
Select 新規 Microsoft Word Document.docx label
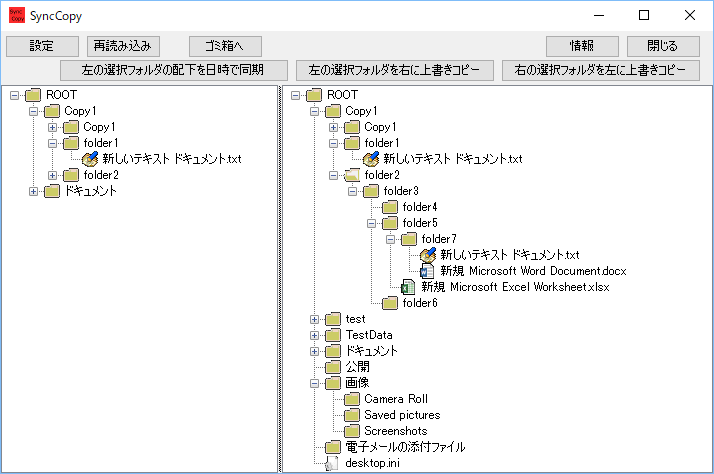pyautogui.click(x=533, y=271)
